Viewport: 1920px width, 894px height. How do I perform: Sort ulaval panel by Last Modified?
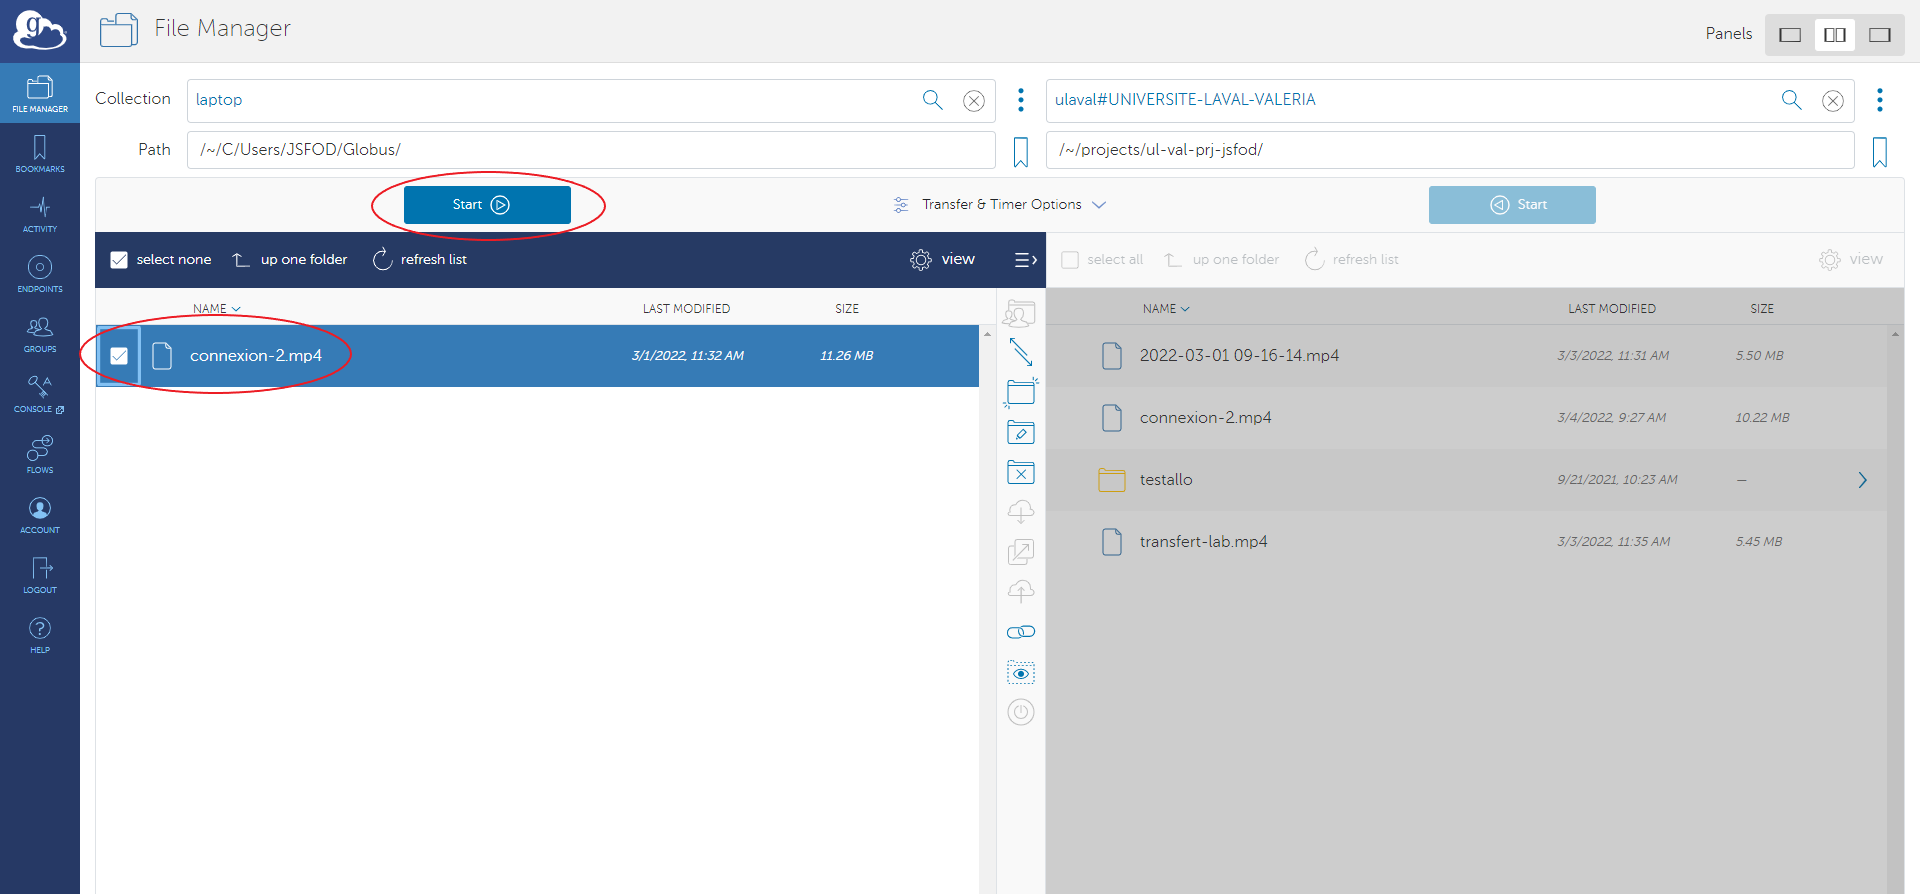pos(1612,309)
